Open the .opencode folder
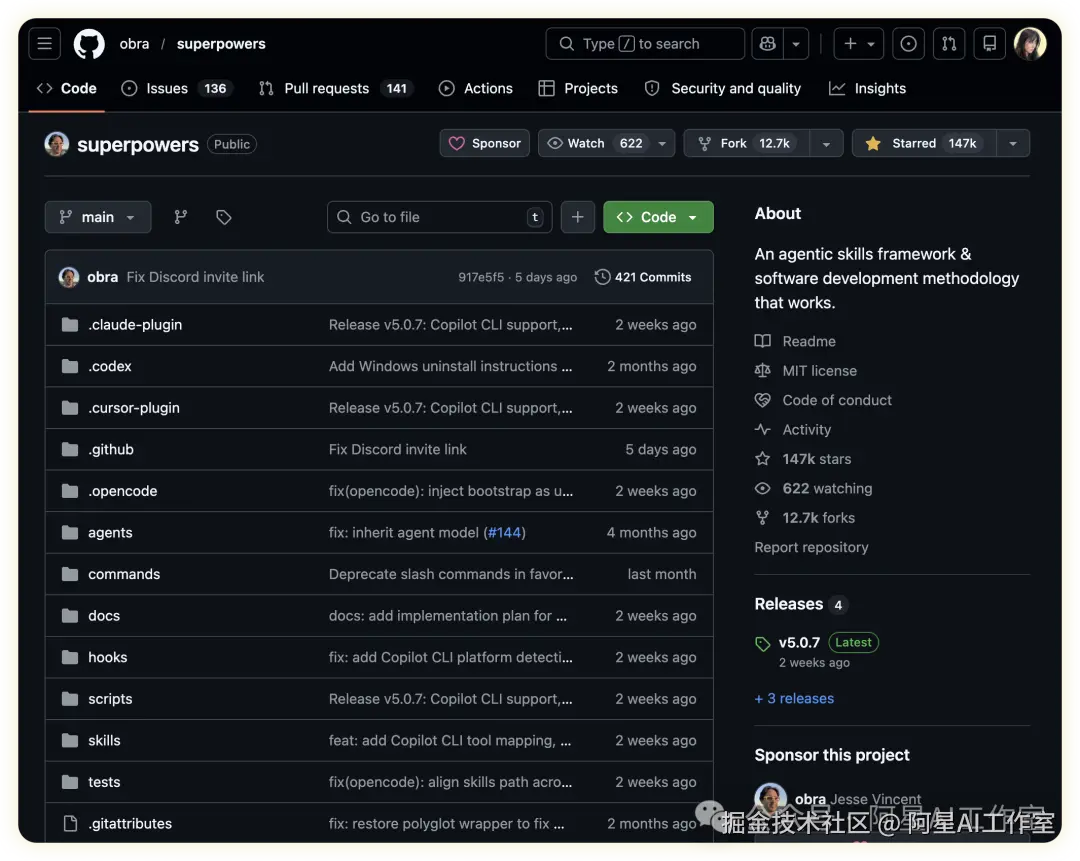The height and width of the screenshot is (861, 1080). click(x=123, y=491)
